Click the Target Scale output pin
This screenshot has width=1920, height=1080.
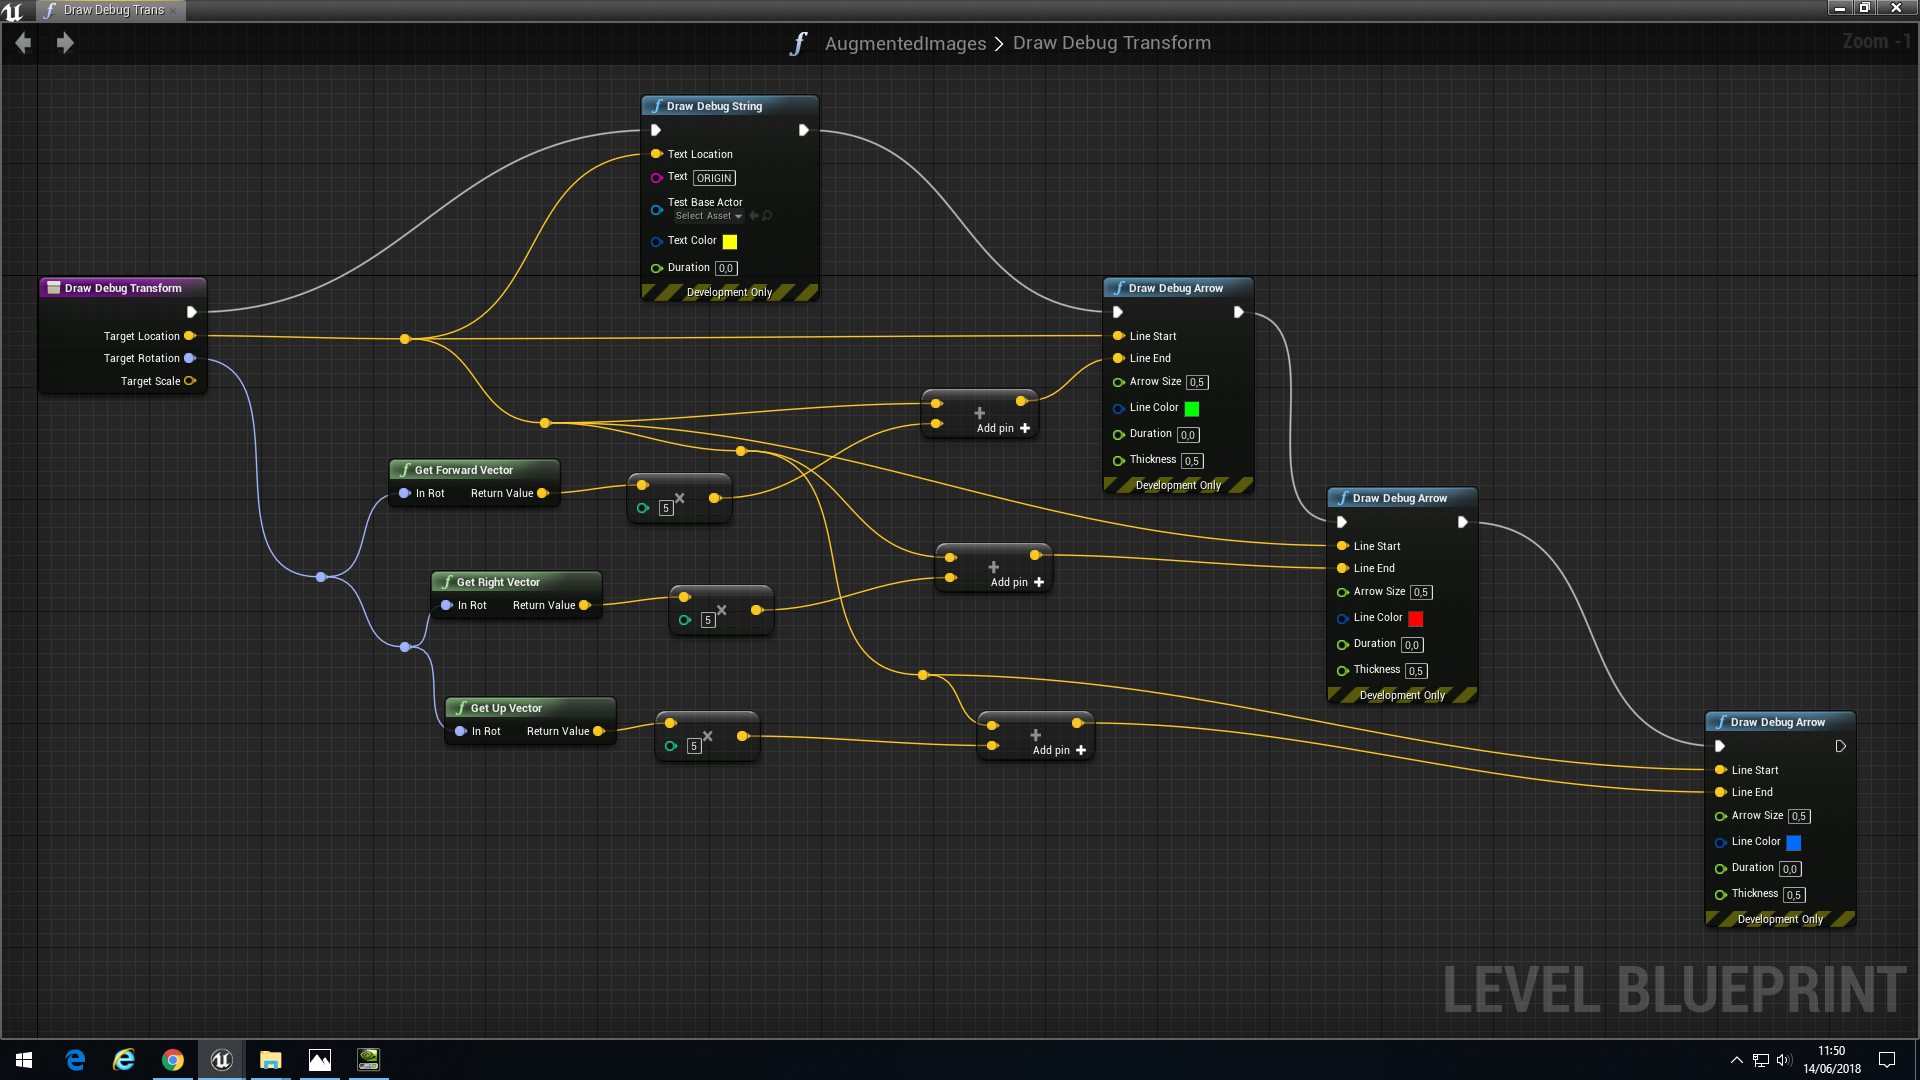pos(190,381)
